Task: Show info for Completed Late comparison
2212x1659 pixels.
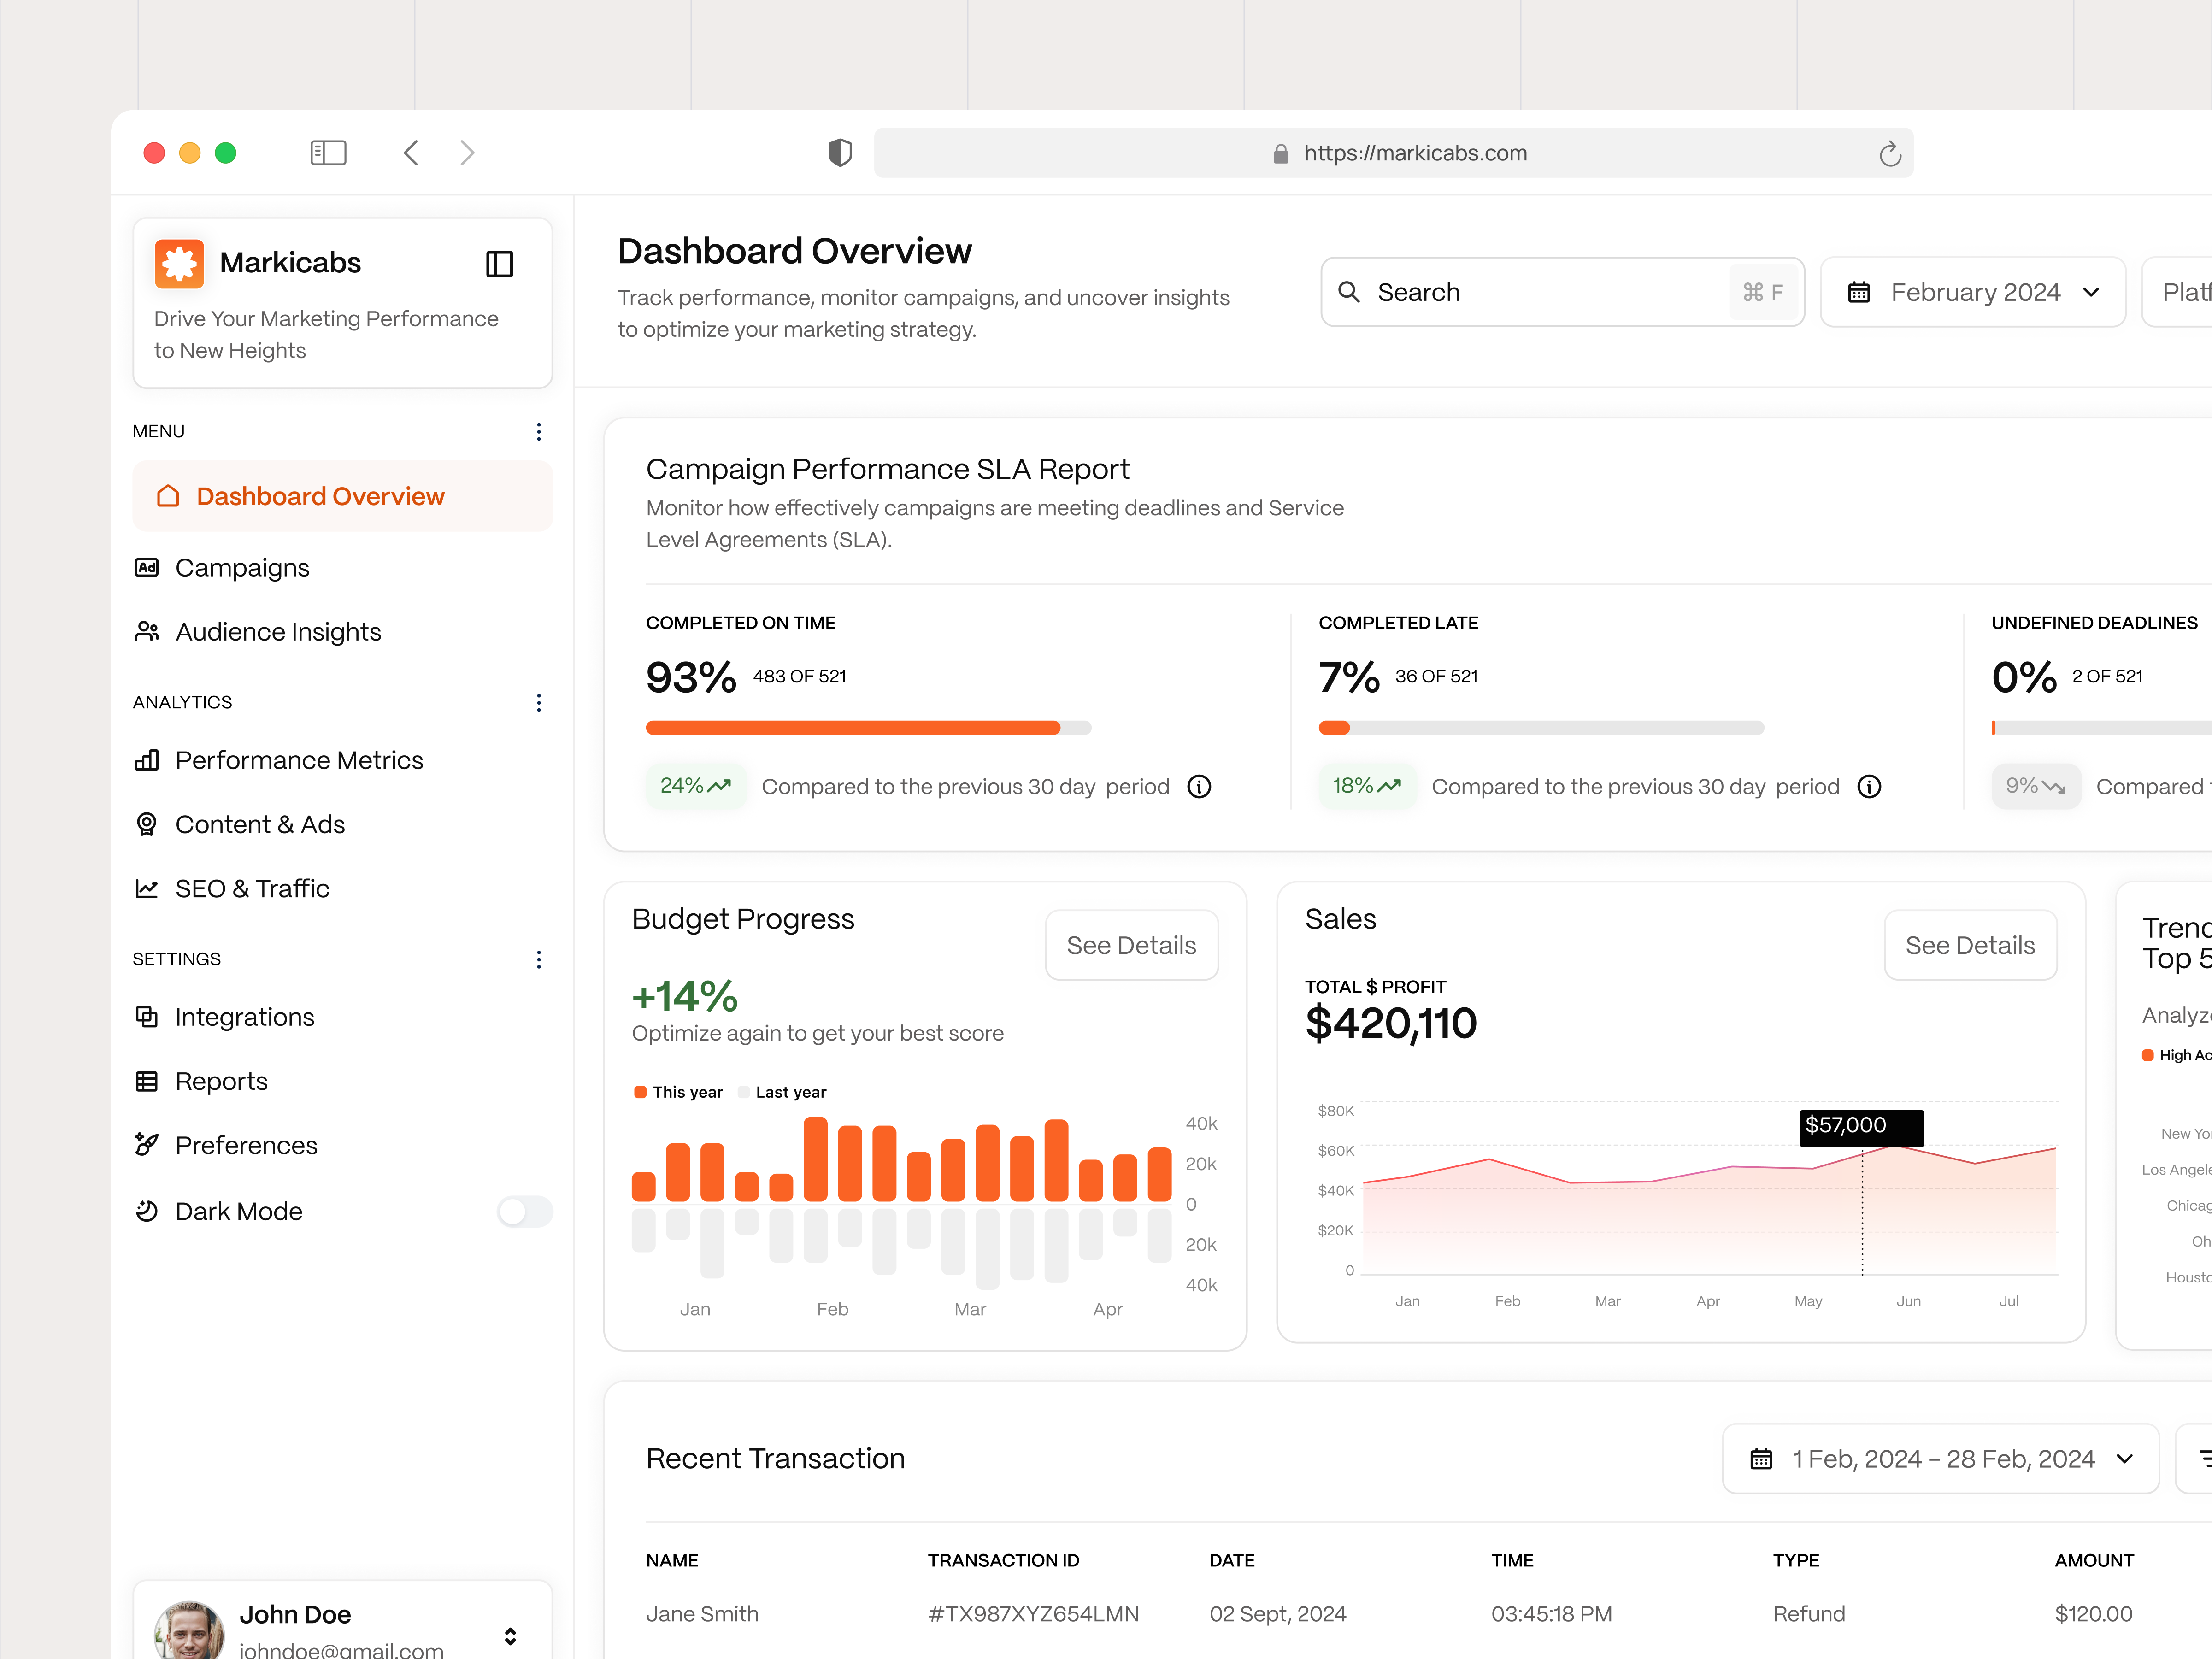Action: [1869, 787]
